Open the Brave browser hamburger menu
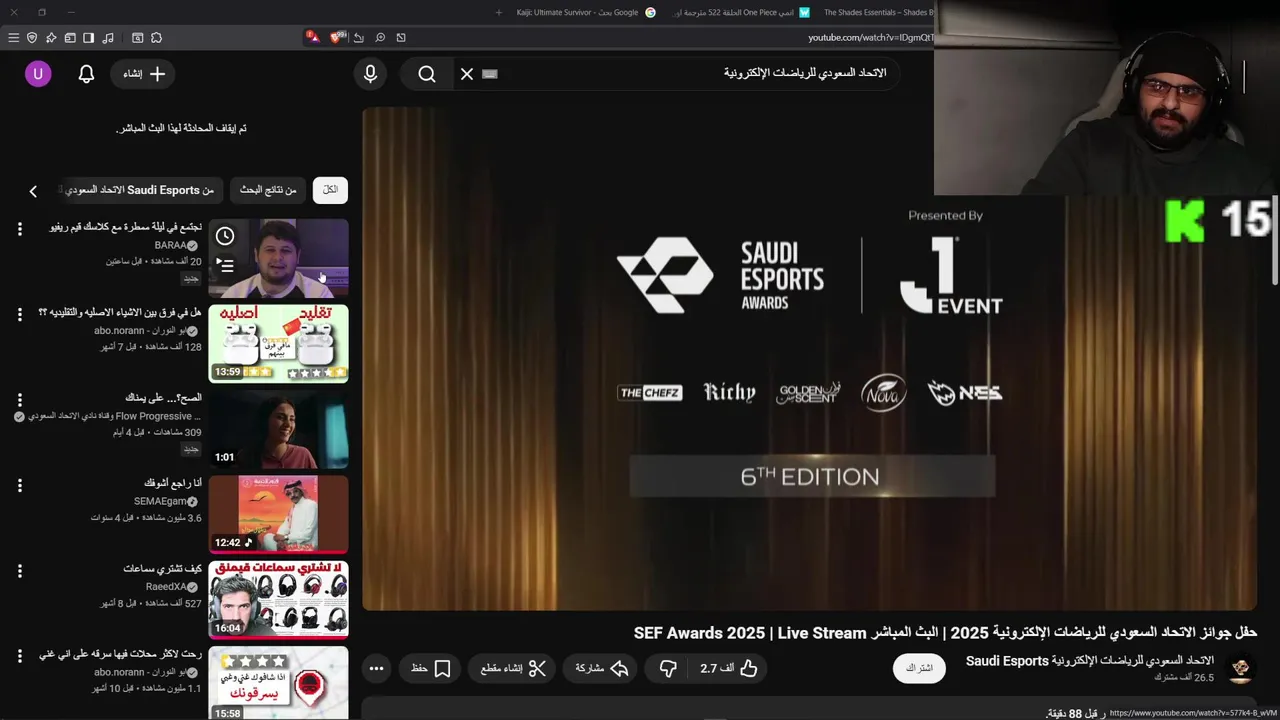1280x720 pixels. point(13,38)
